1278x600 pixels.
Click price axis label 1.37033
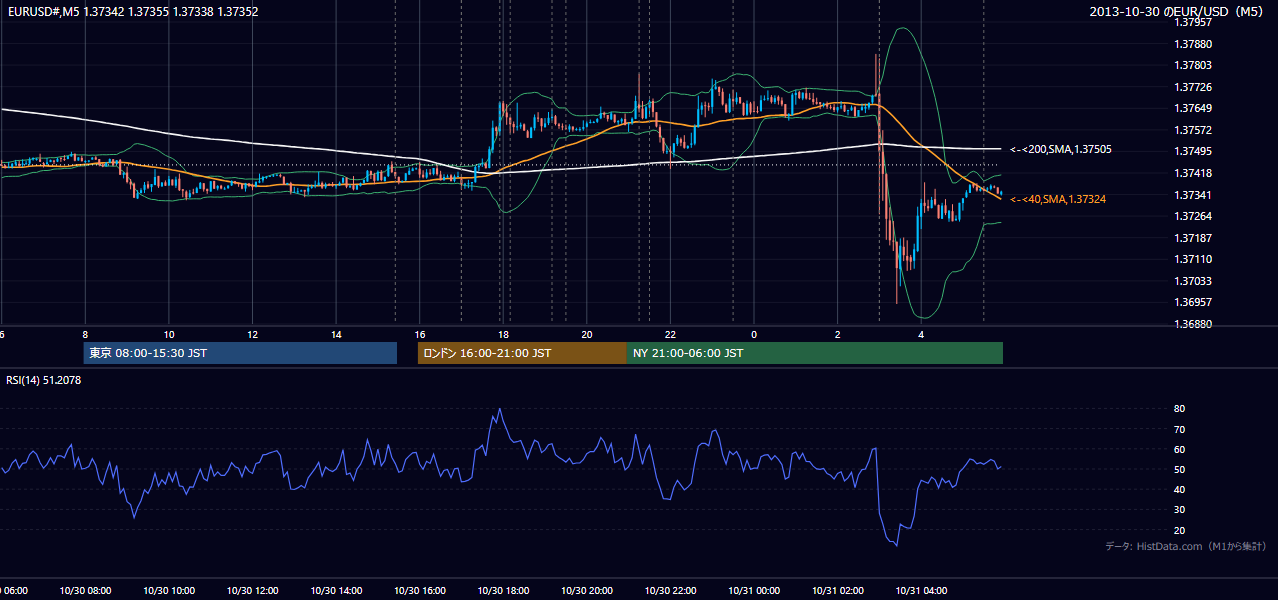1192,281
